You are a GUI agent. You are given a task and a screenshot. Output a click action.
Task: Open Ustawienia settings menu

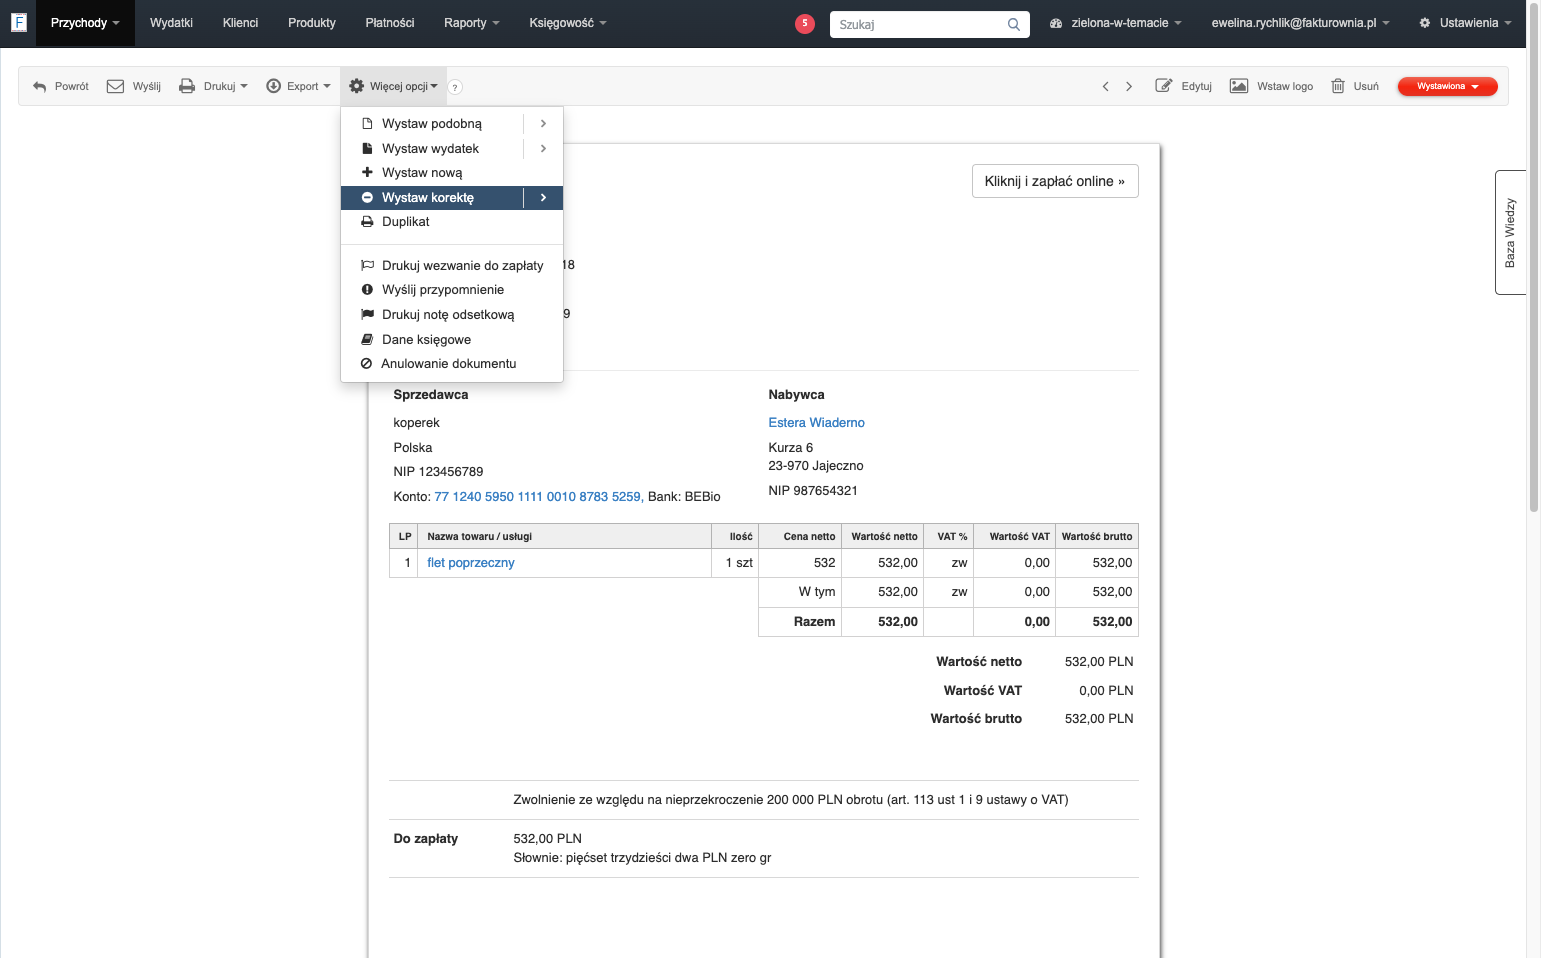click(1465, 23)
